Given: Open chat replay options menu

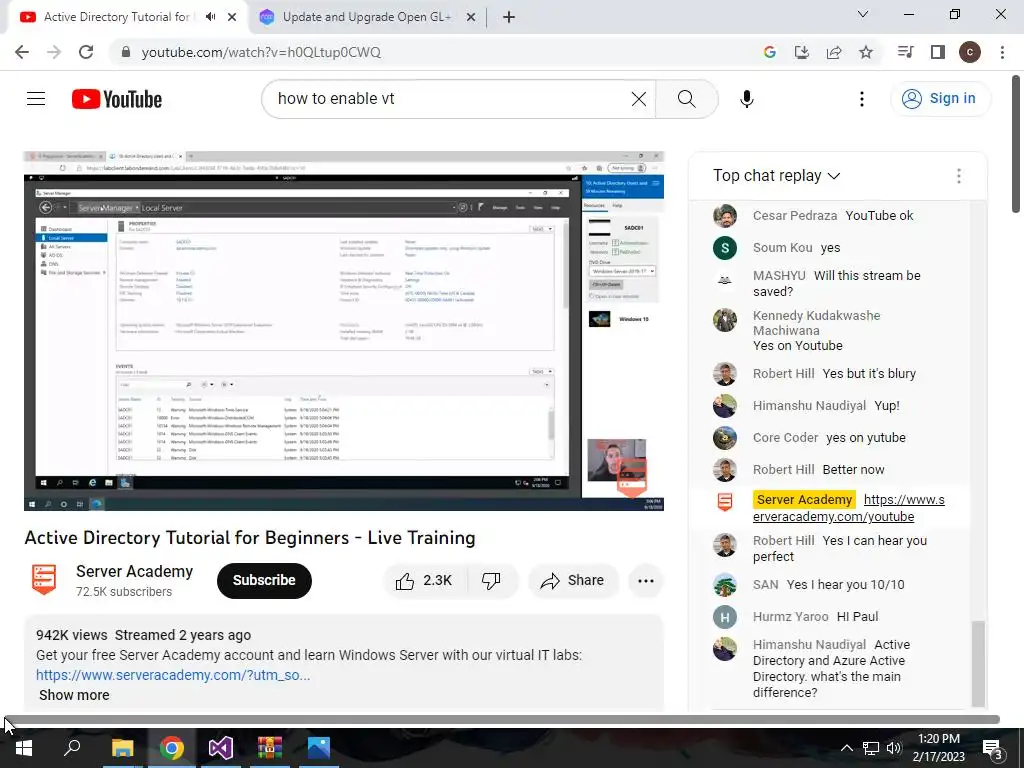Looking at the screenshot, I should (x=959, y=176).
